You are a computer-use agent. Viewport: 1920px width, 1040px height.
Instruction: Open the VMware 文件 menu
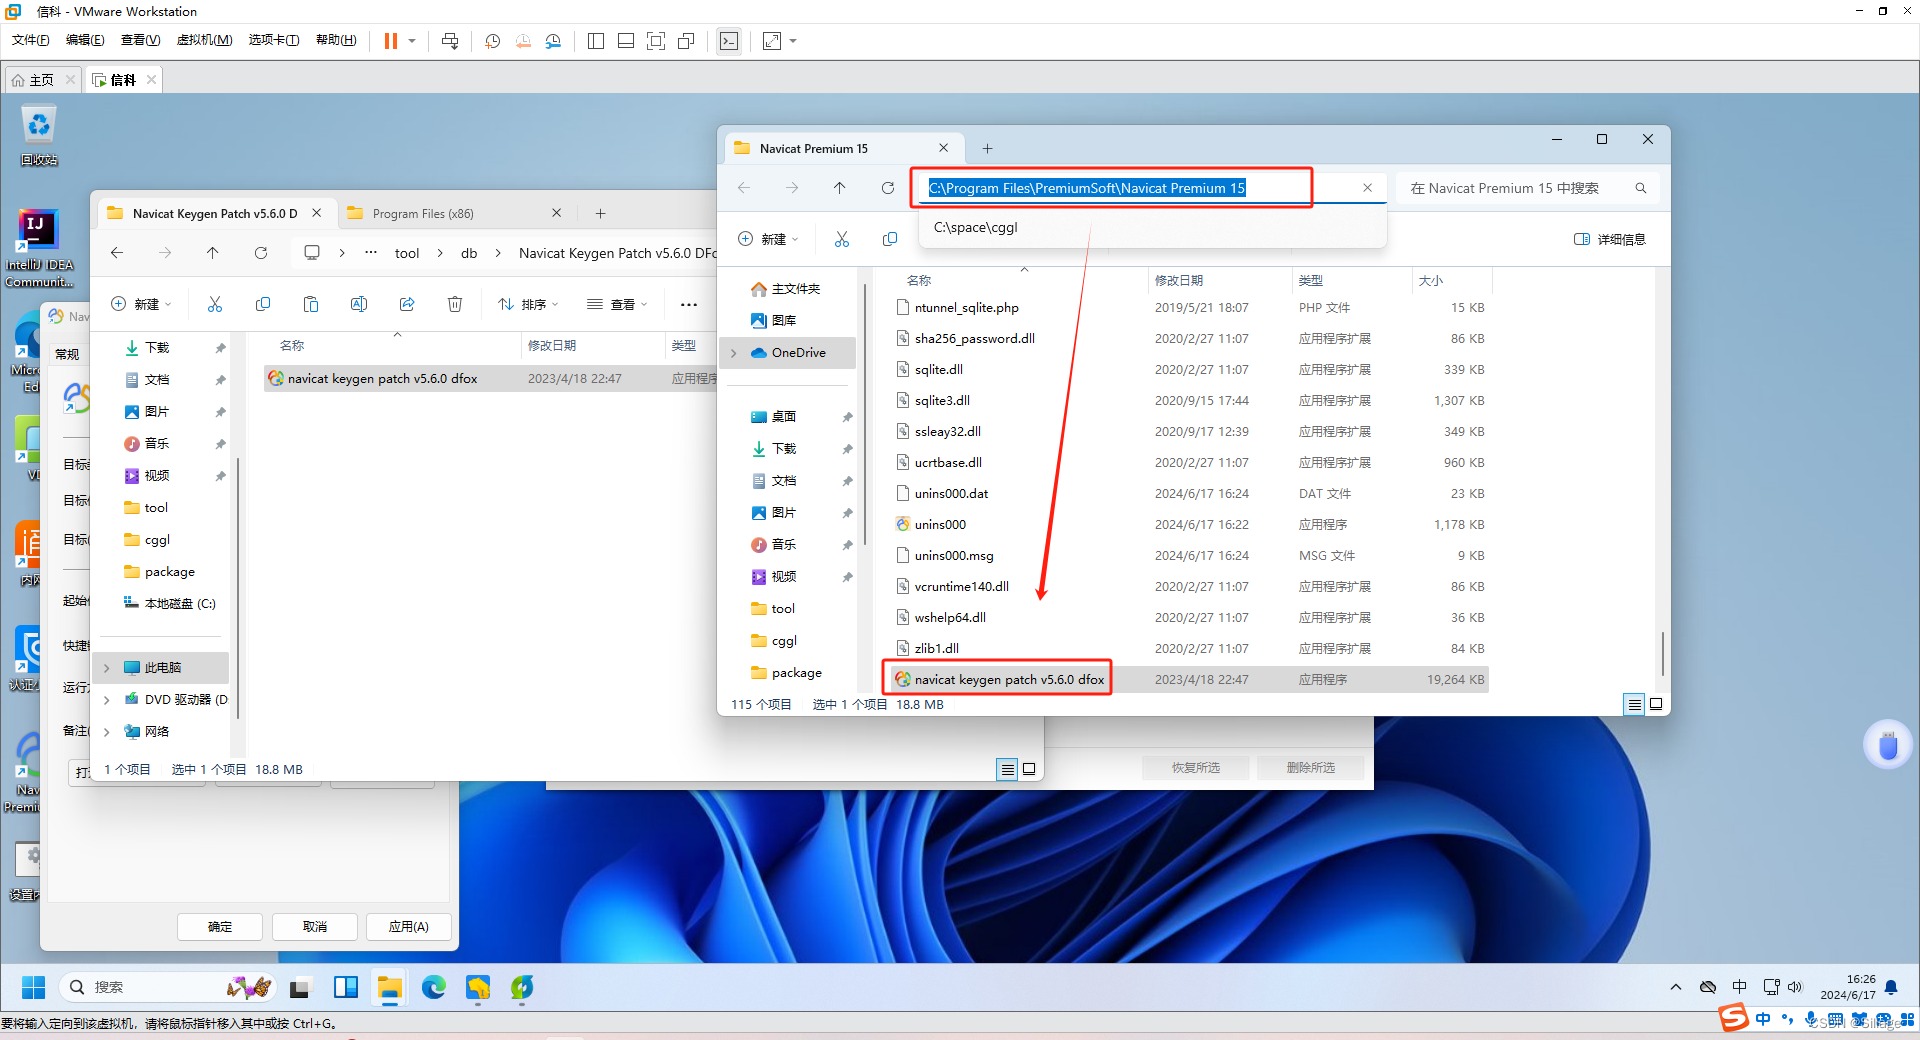pos(30,40)
